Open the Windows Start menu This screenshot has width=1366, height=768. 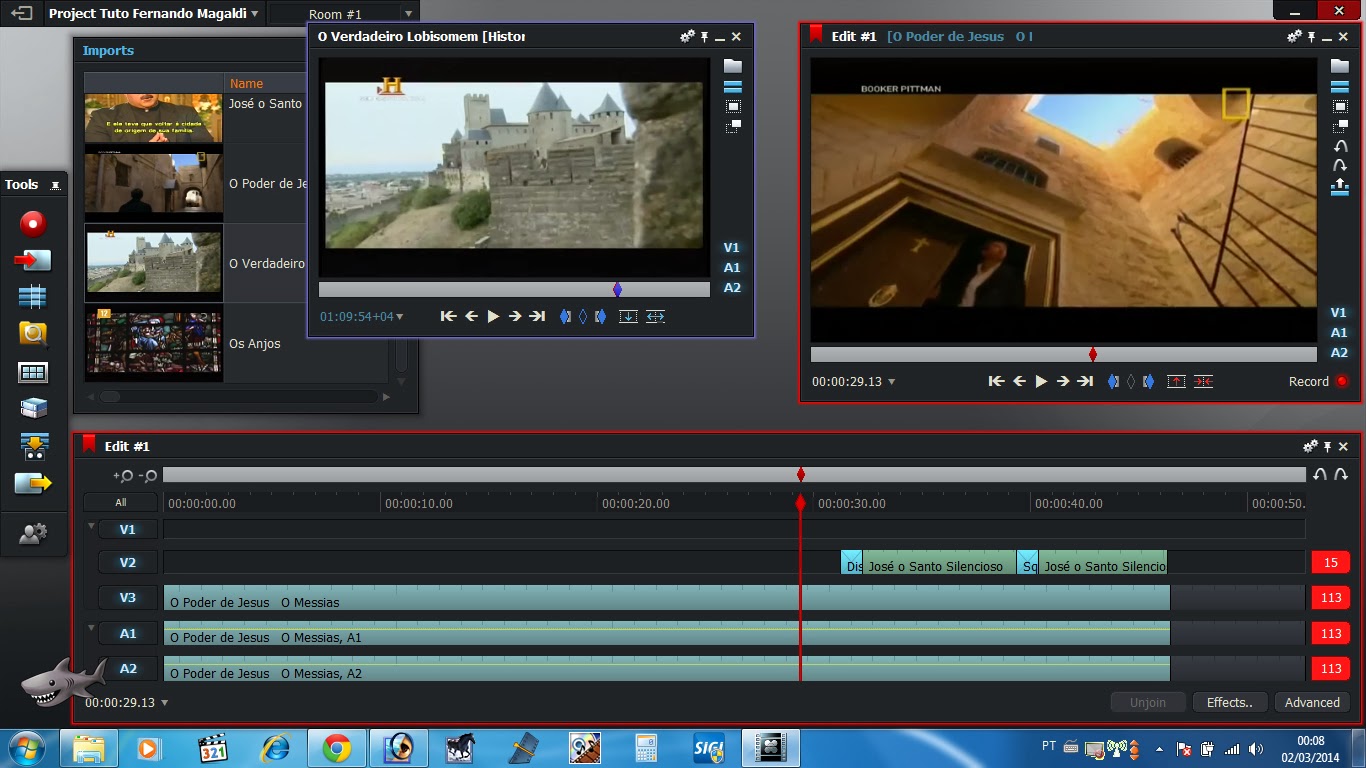click(26, 748)
